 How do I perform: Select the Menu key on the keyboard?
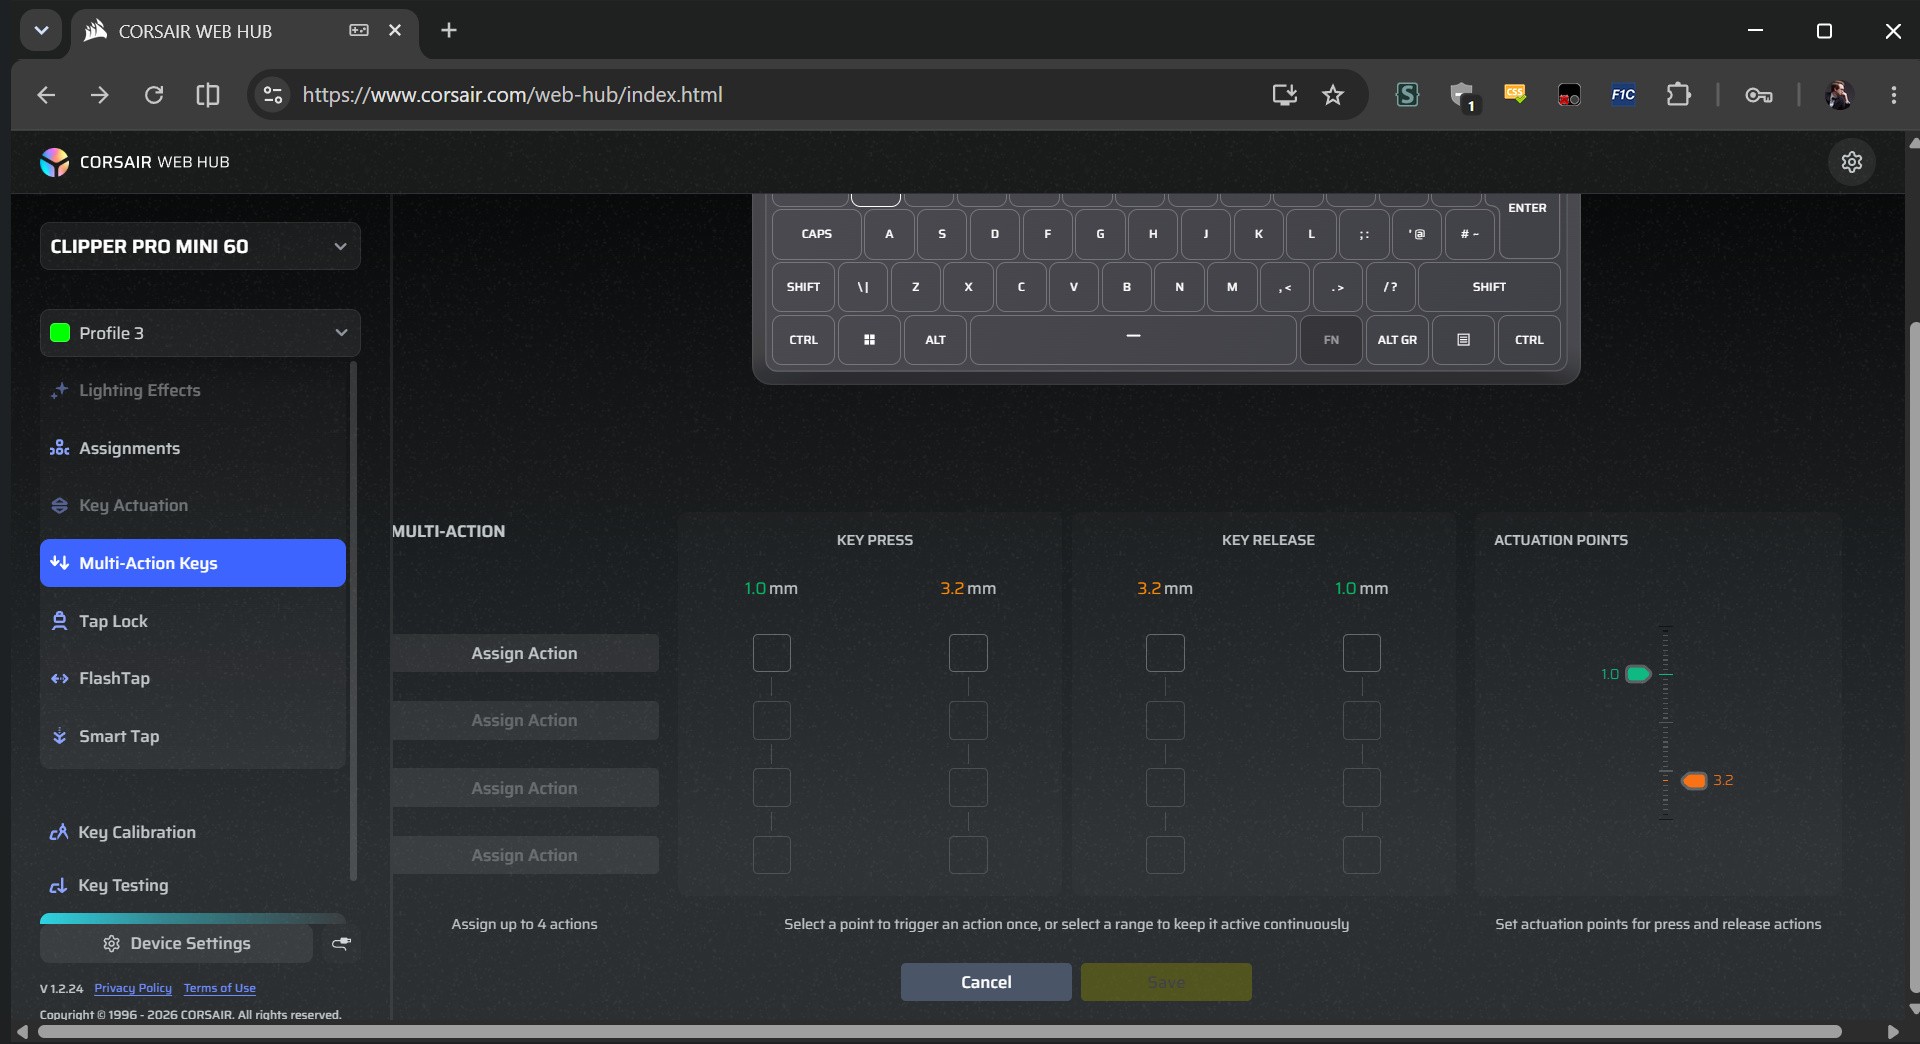click(x=1463, y=340)
